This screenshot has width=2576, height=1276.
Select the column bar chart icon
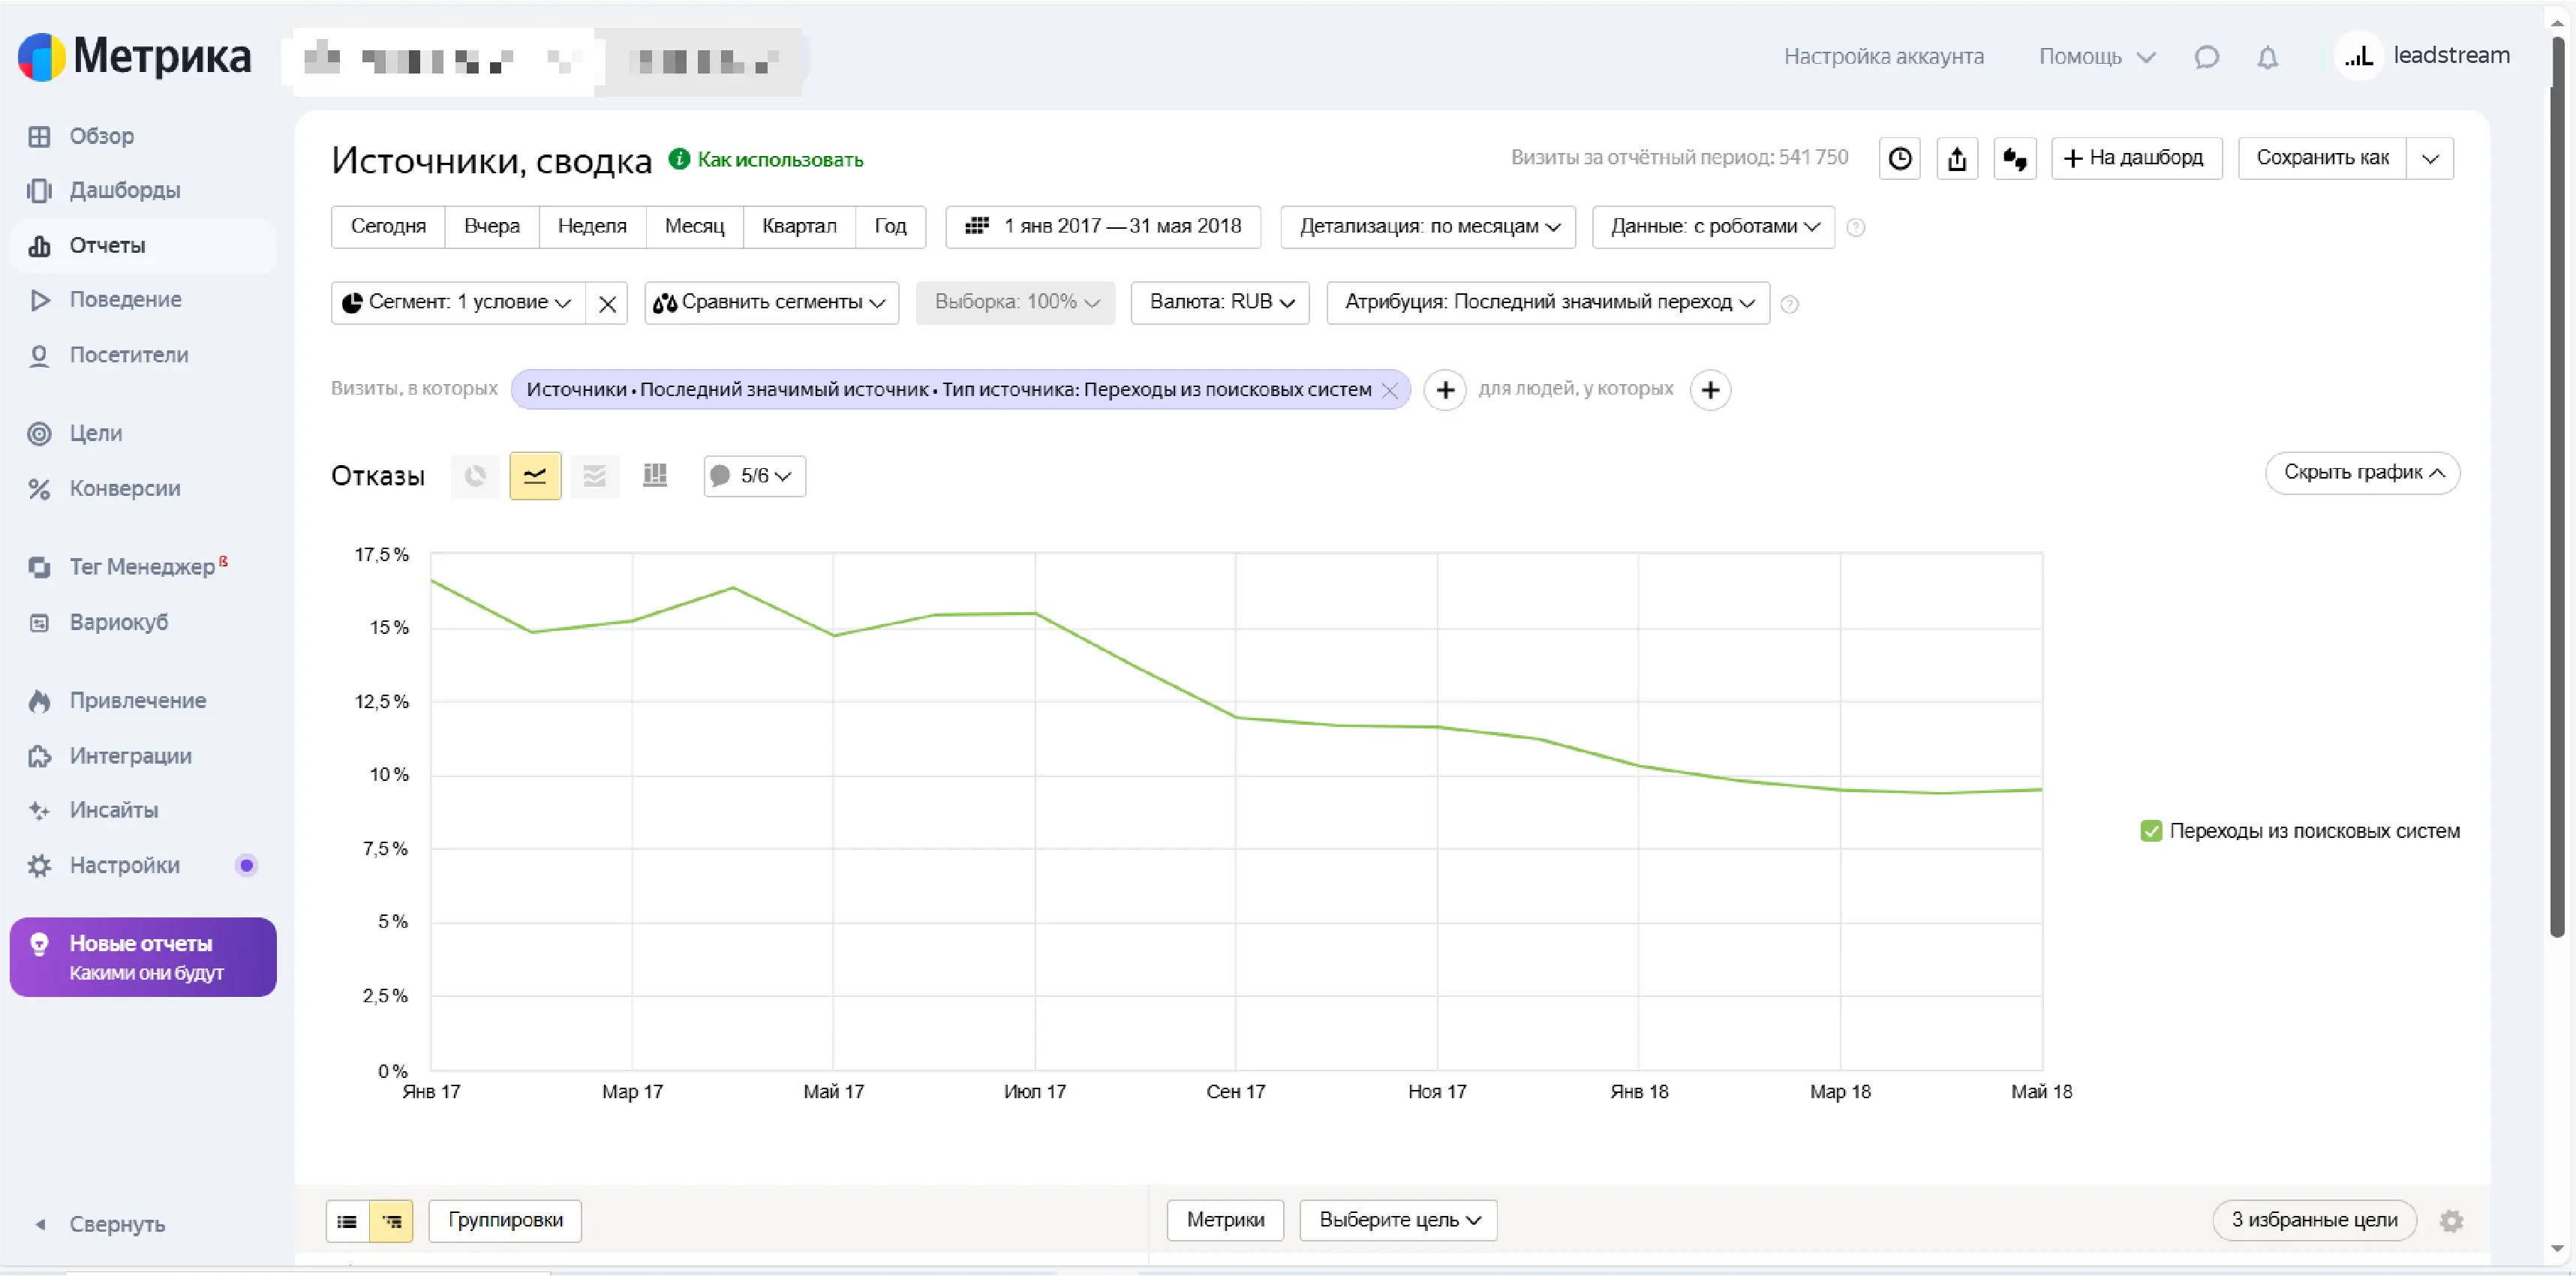(x=655, y=475)
